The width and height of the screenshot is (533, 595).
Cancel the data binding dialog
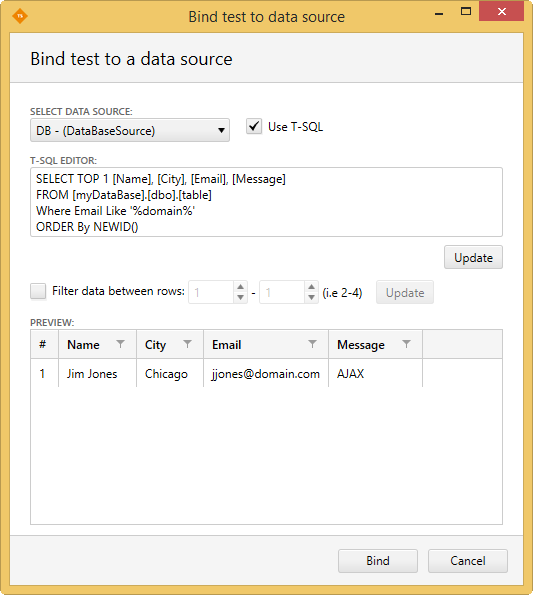(x=468, y=561)
